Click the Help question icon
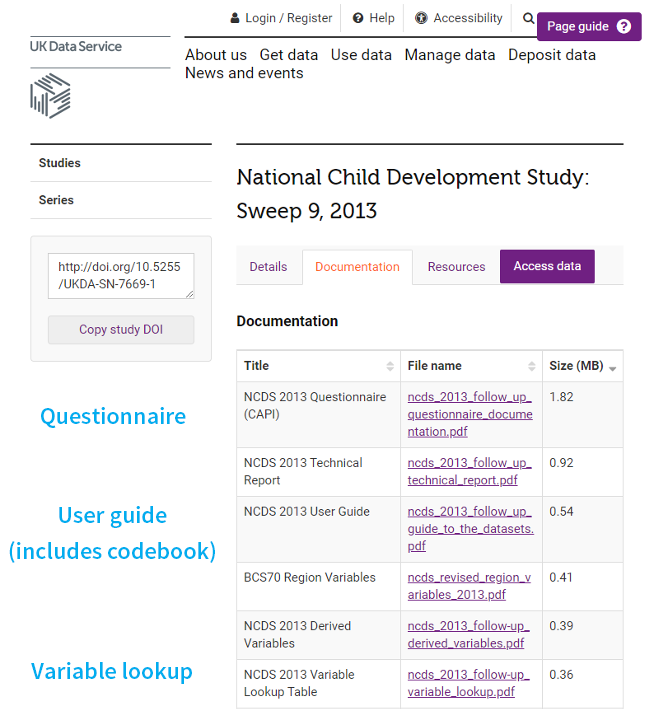 [358, 18]
